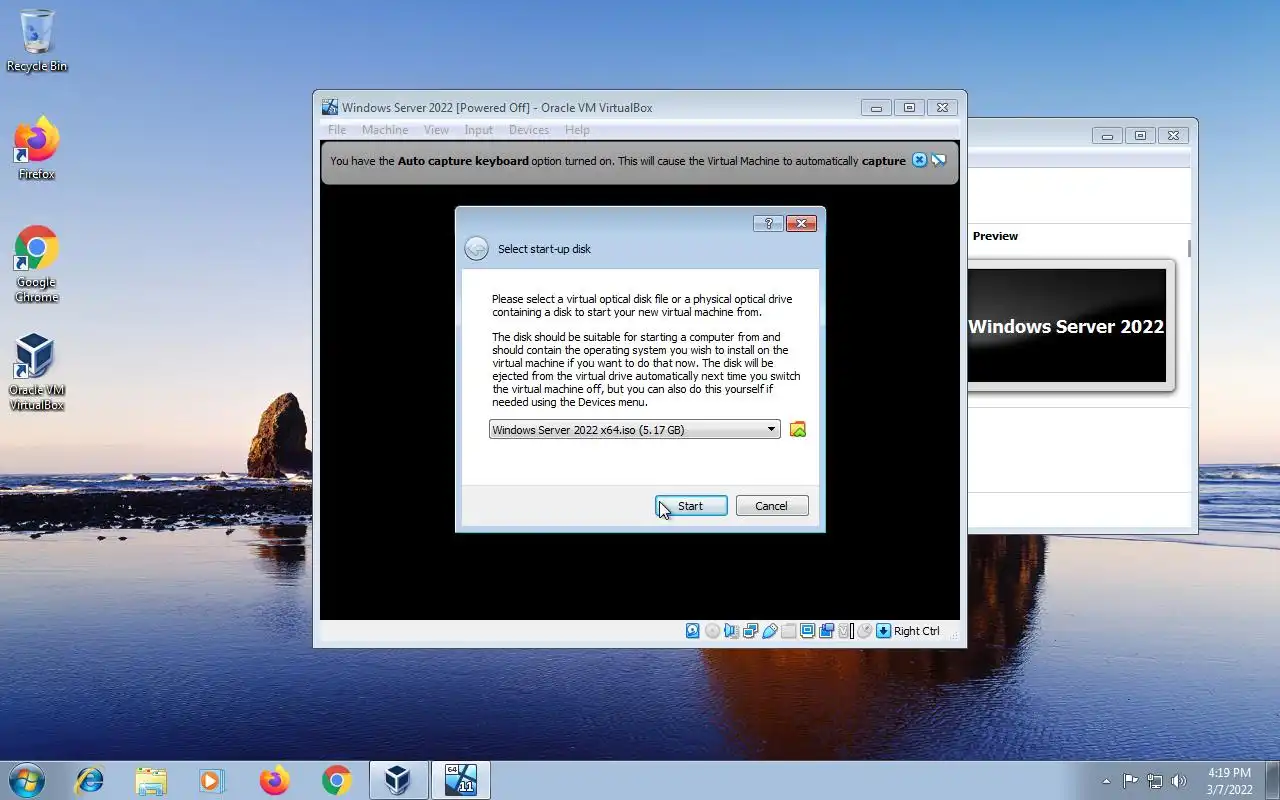Click the help question mark button in dialog

(x=768, y=224)
